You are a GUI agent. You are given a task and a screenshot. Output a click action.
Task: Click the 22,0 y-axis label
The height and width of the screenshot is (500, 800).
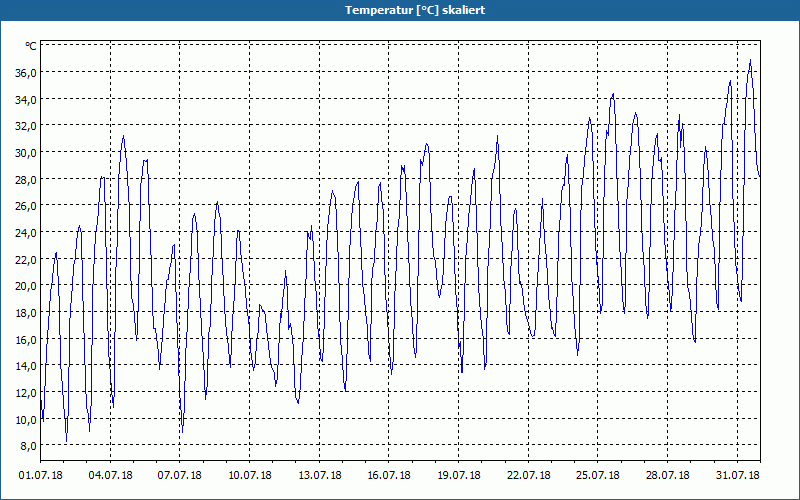coord(26,260)
